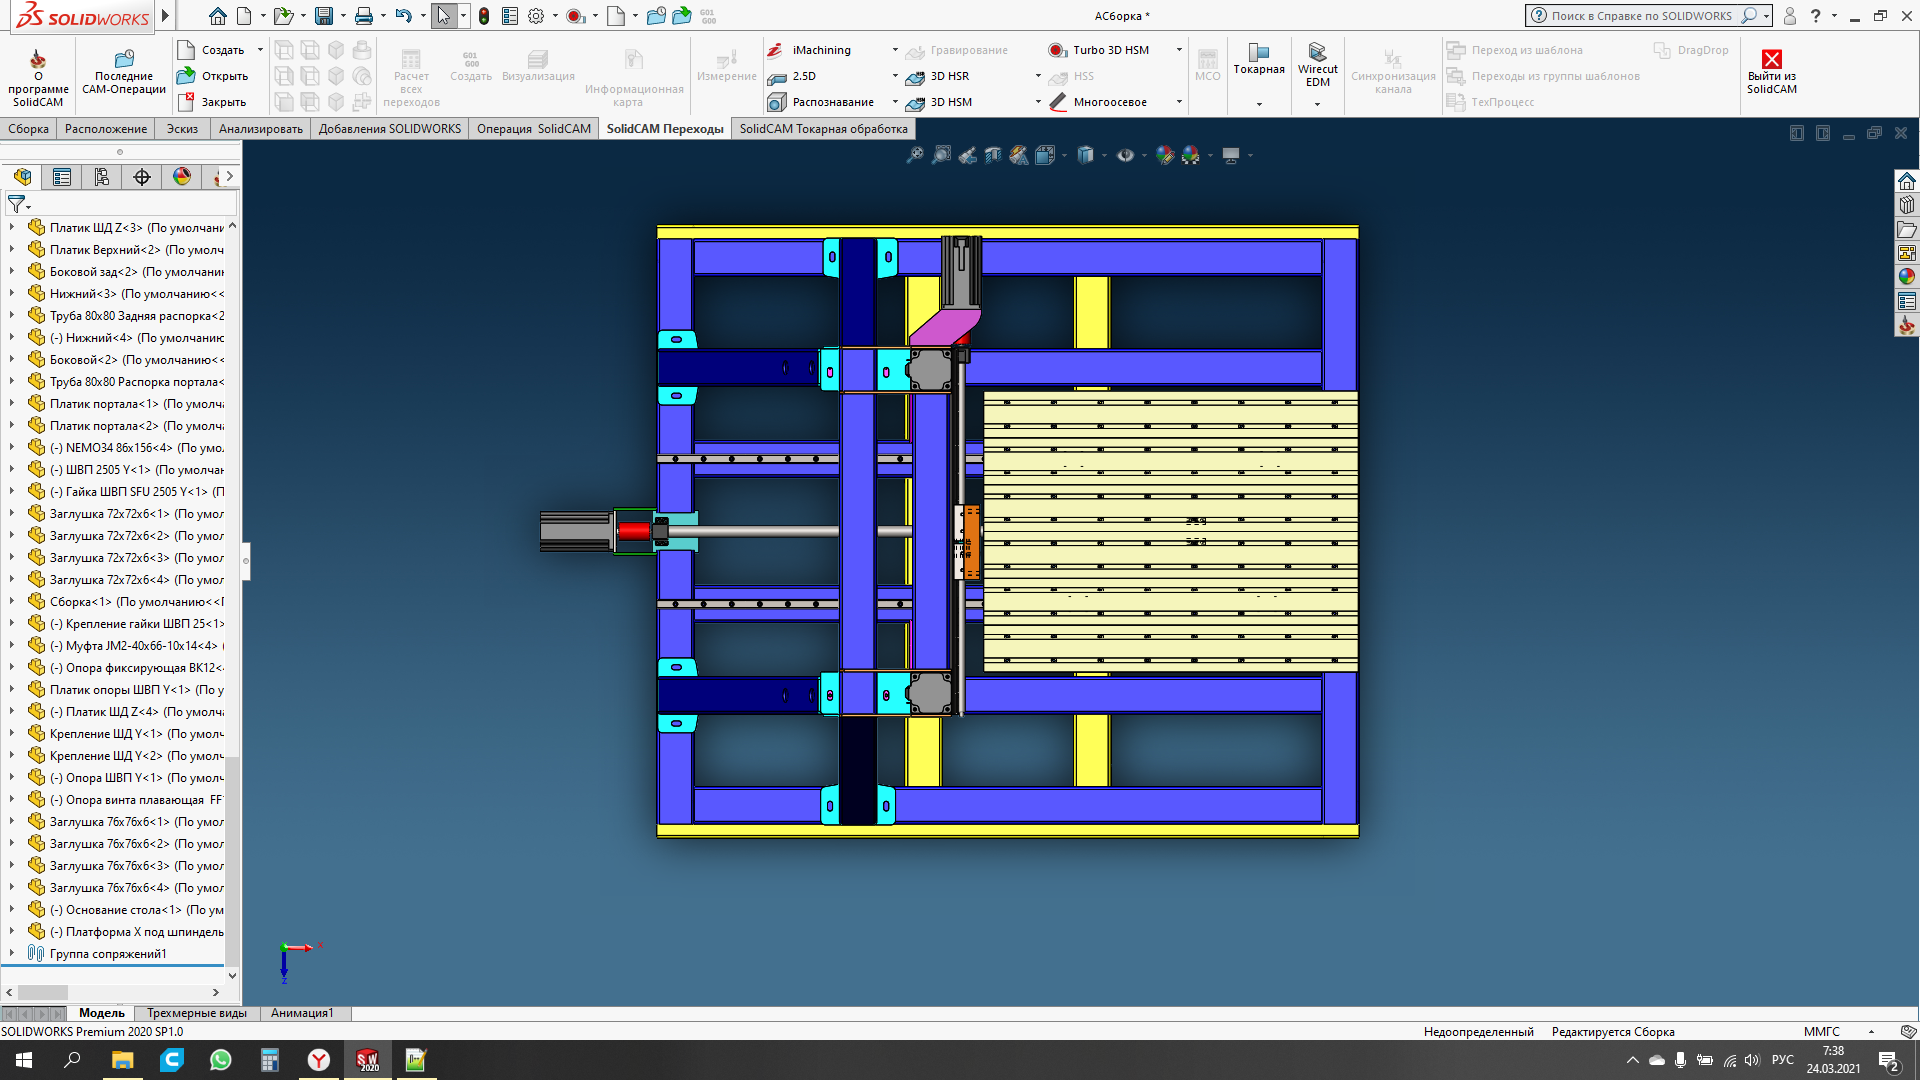Open the Анализировать ribbon tab
Image resolution: width=1920 pixels, height=1080 pixels.
pyautogui.click(x=260, y=129)
